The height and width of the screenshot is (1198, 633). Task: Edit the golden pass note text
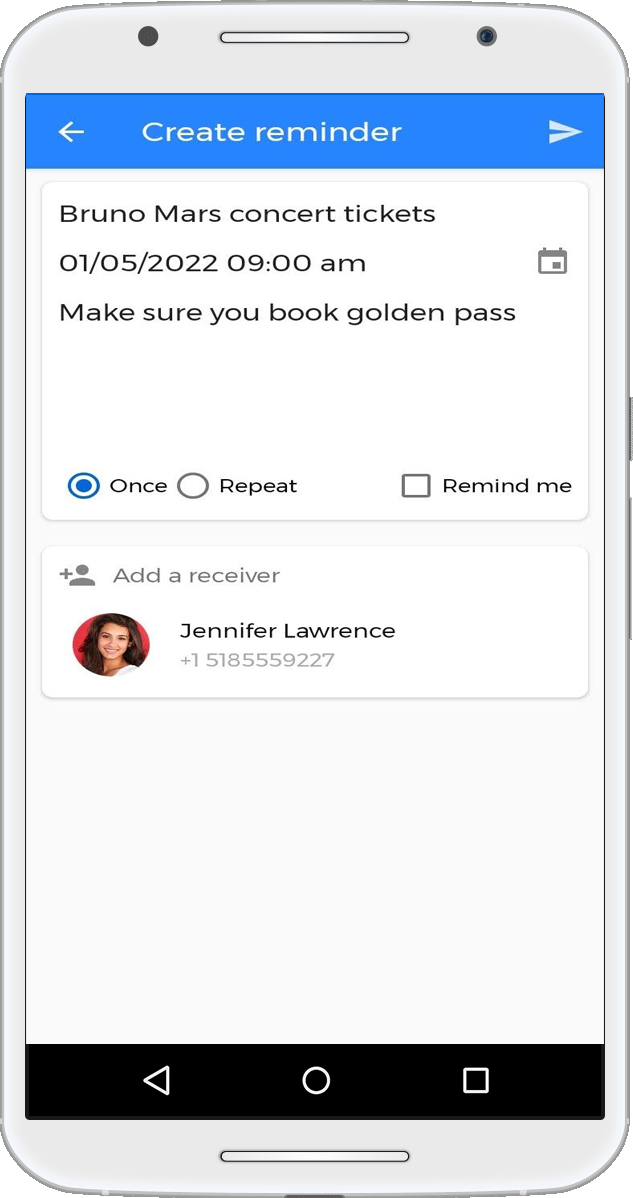click(287, 313)
